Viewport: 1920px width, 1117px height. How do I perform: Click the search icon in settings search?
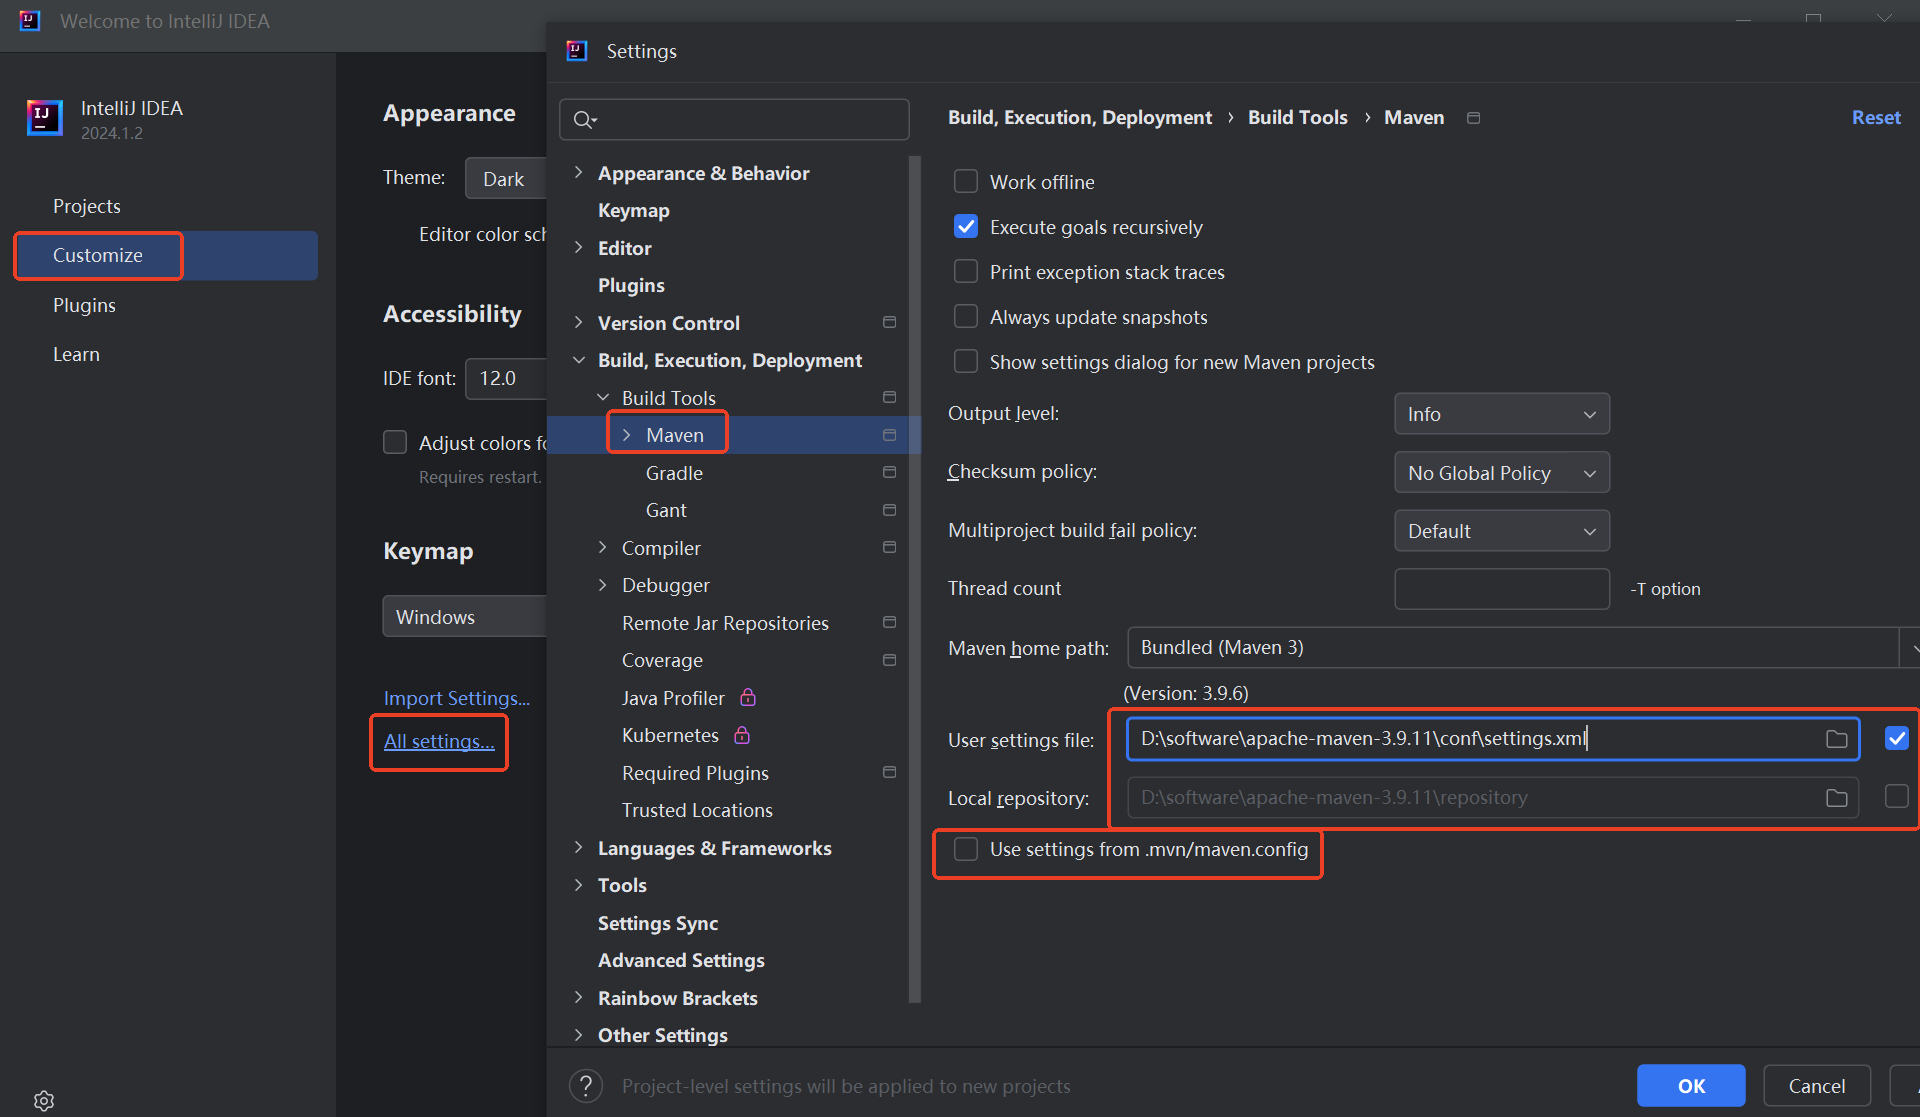pos(584,120)
